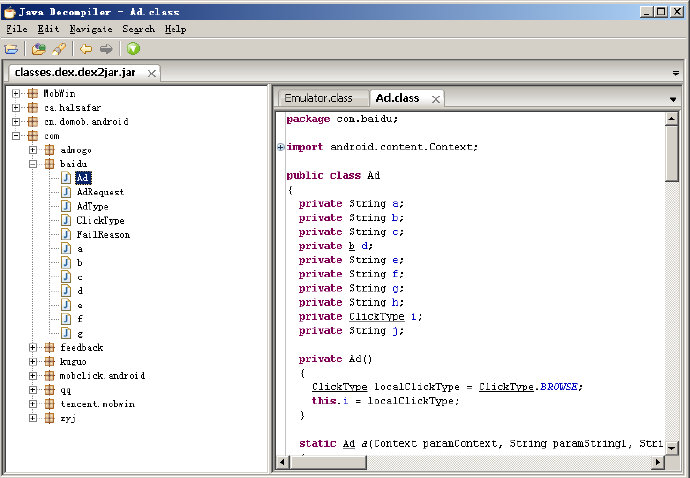Expand the cn.domob.android package node

pos(16,121)
